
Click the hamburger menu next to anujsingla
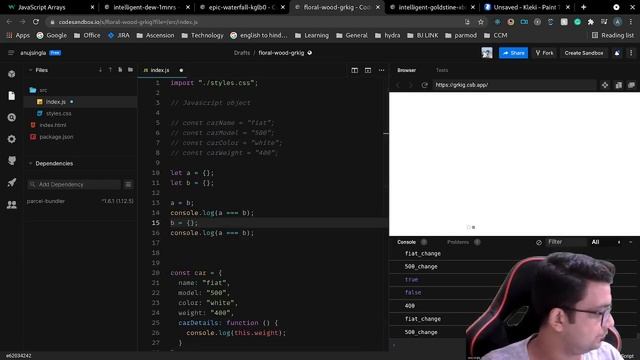click(11, 53)
